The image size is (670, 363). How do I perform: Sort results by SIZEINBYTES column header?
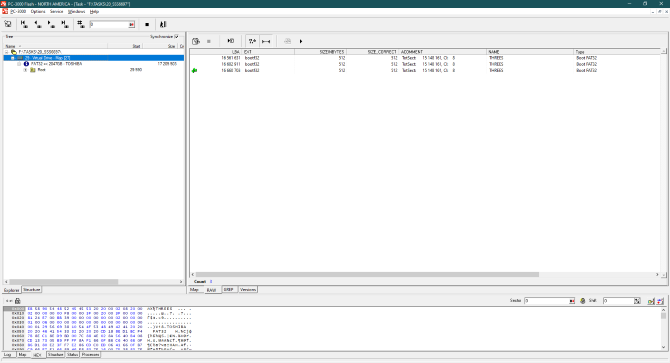320,52
